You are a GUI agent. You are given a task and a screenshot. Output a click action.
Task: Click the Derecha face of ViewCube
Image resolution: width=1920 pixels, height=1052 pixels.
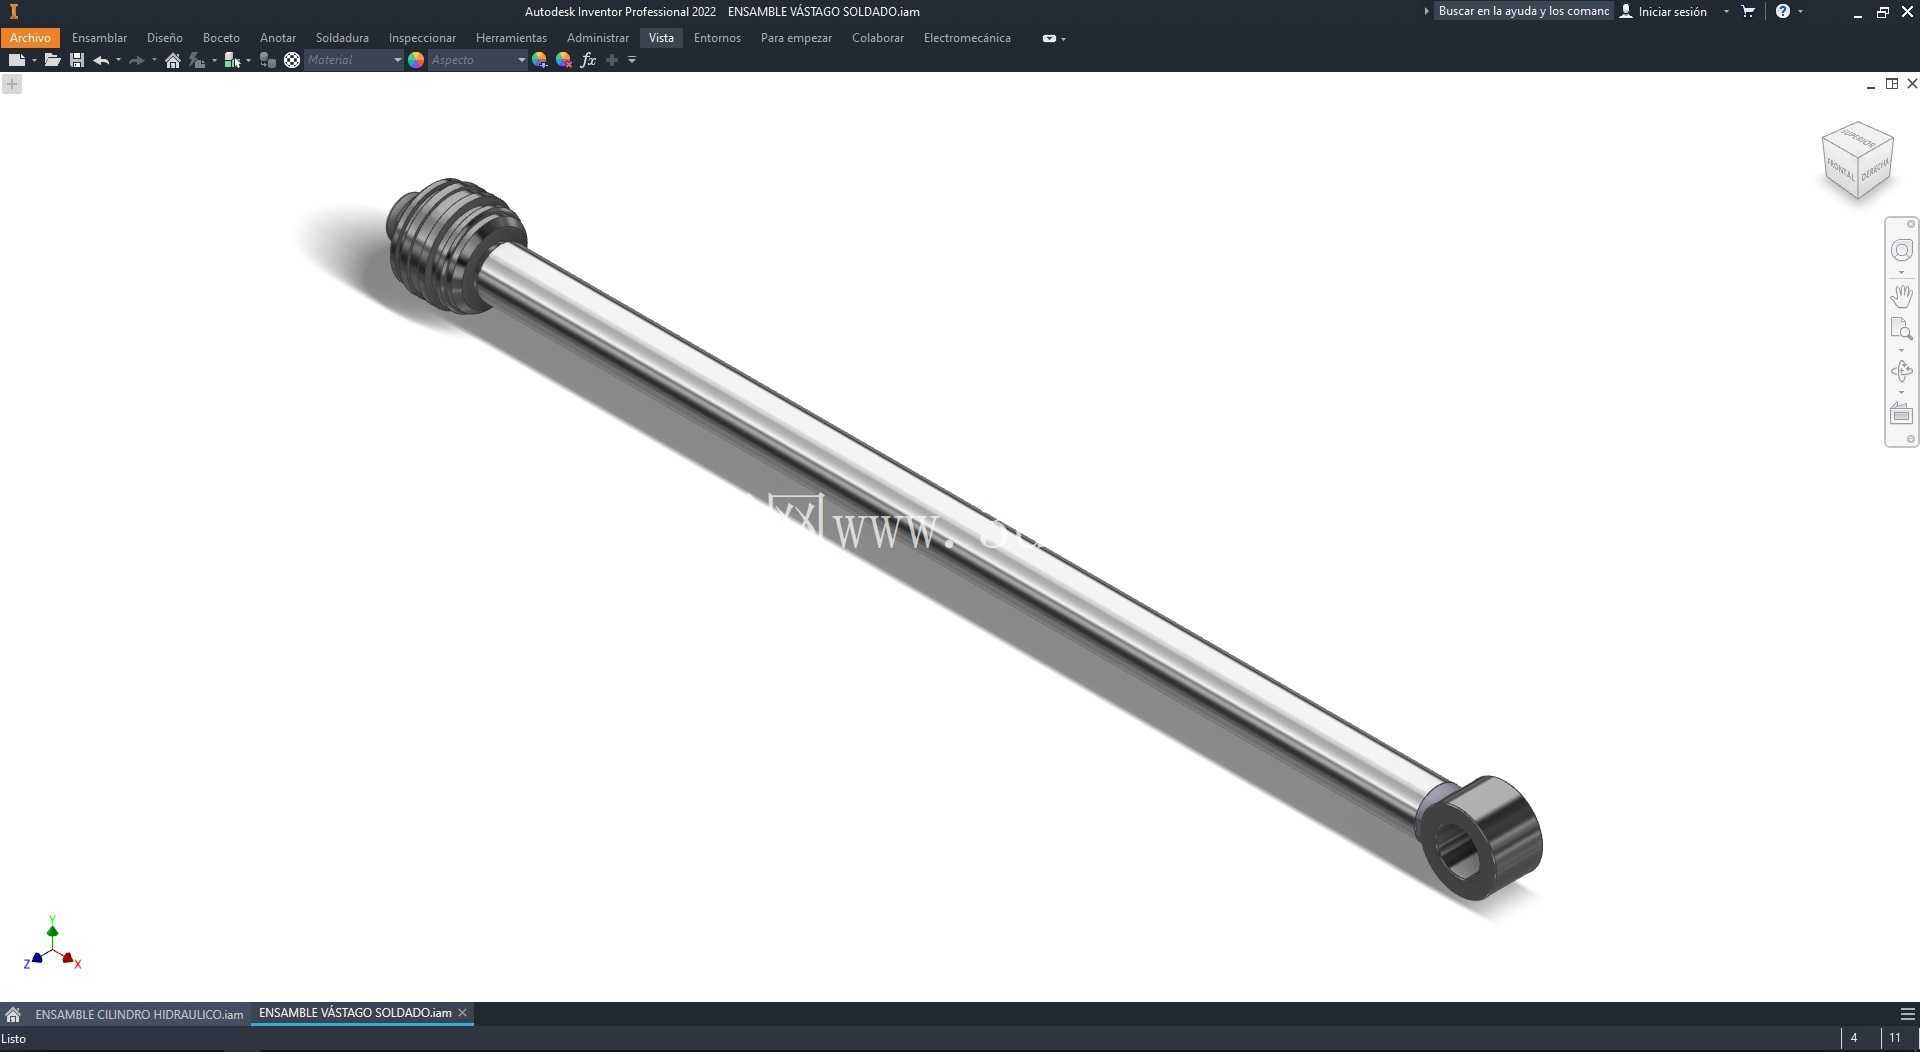(x=1875, y=169)
